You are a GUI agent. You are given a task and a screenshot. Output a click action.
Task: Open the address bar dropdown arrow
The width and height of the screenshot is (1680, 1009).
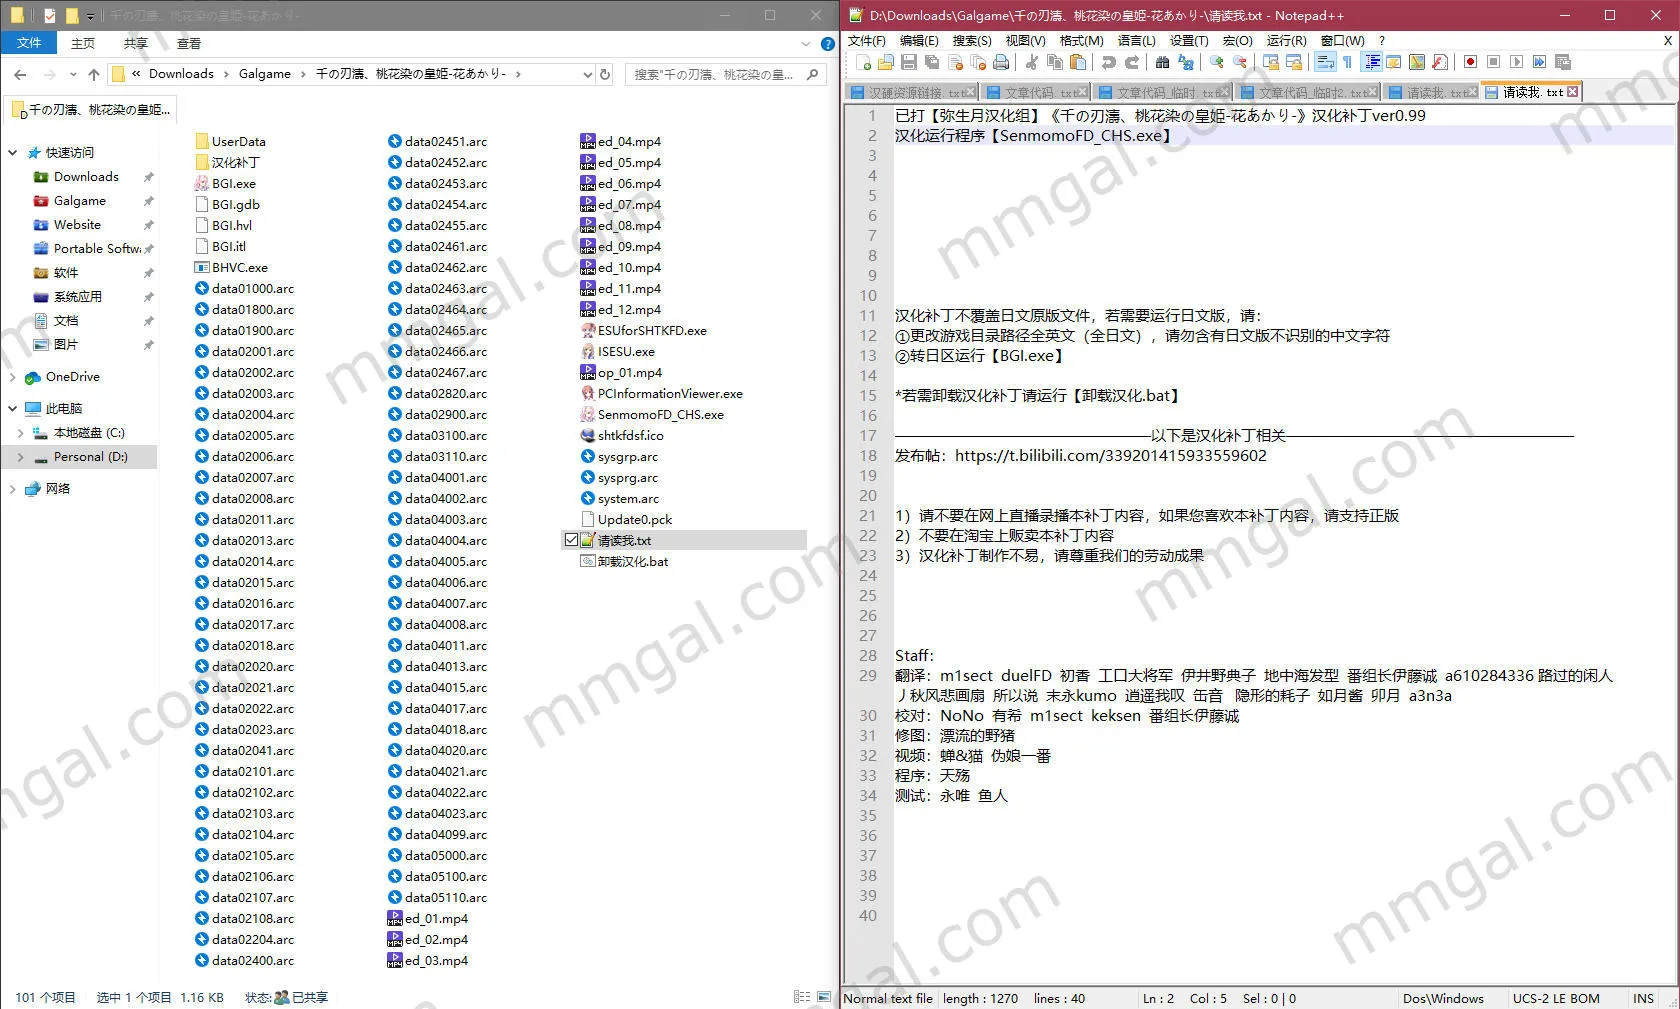coord(588,73)
